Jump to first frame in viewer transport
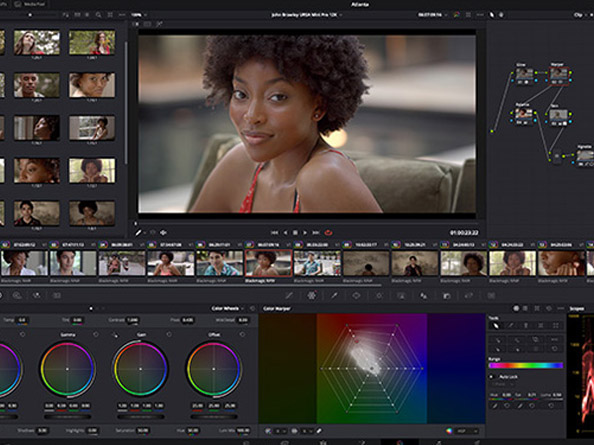 (x=275, y=233)
